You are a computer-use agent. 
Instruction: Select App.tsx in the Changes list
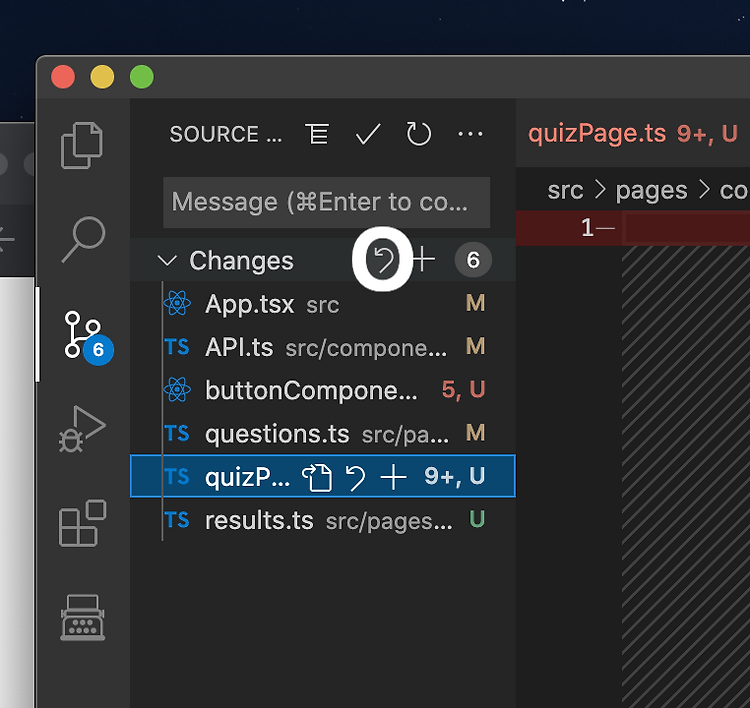323,304
